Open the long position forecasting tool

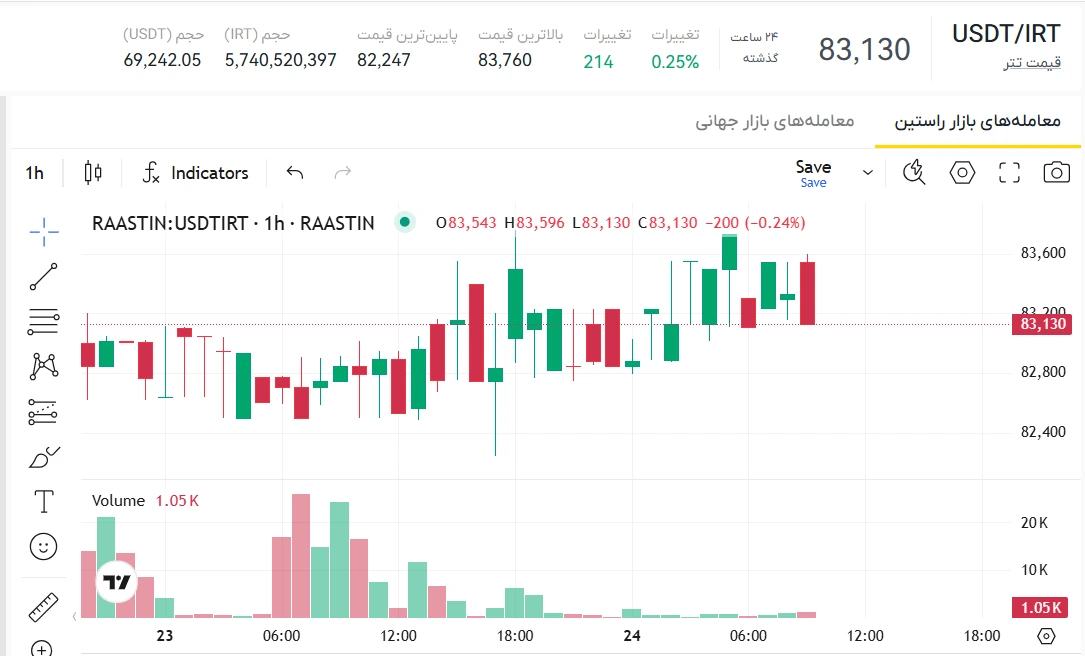(43, 412)
